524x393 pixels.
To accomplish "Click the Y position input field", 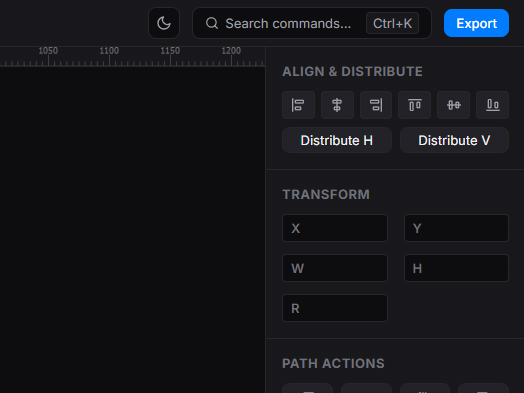I will coord(456,228).
